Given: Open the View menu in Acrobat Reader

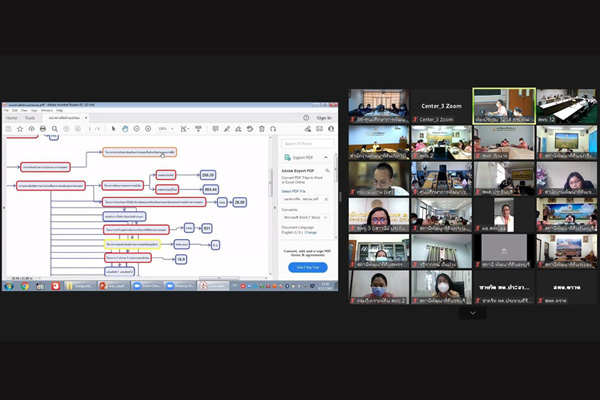Looking at the screenshot, I should coord(24,110).
